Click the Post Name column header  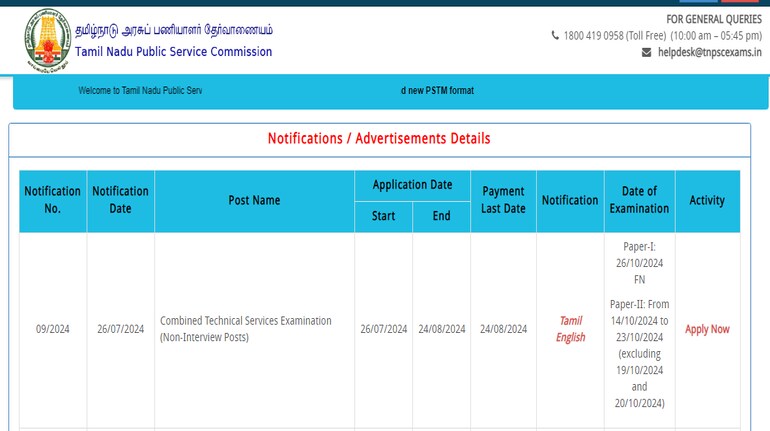pos(254,200)
